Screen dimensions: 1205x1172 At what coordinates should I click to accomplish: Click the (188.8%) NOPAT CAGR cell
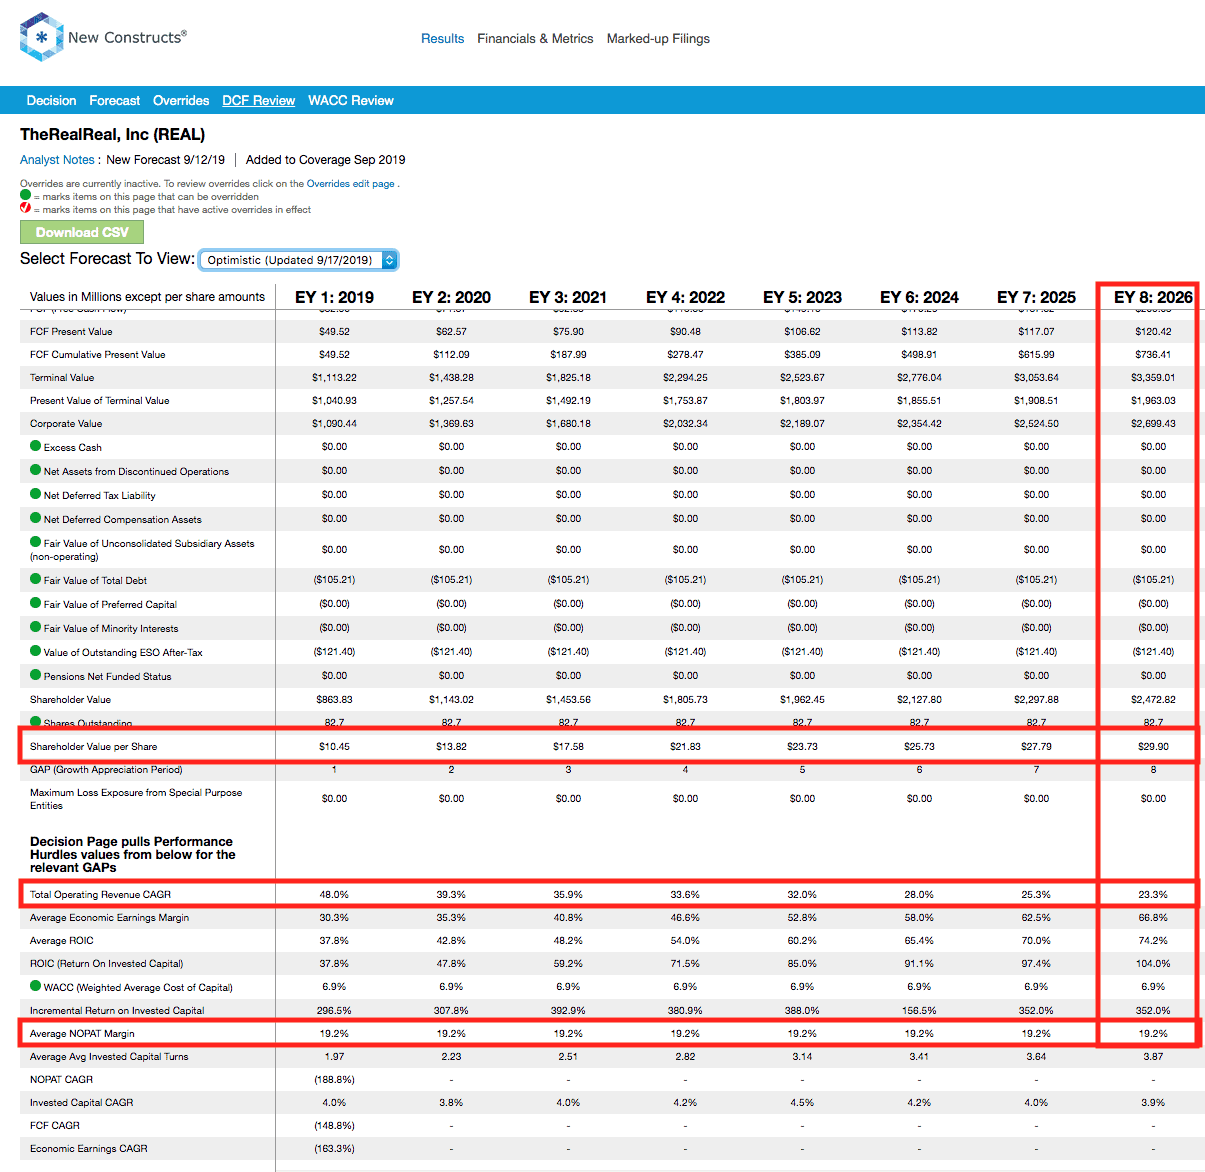334,1080
